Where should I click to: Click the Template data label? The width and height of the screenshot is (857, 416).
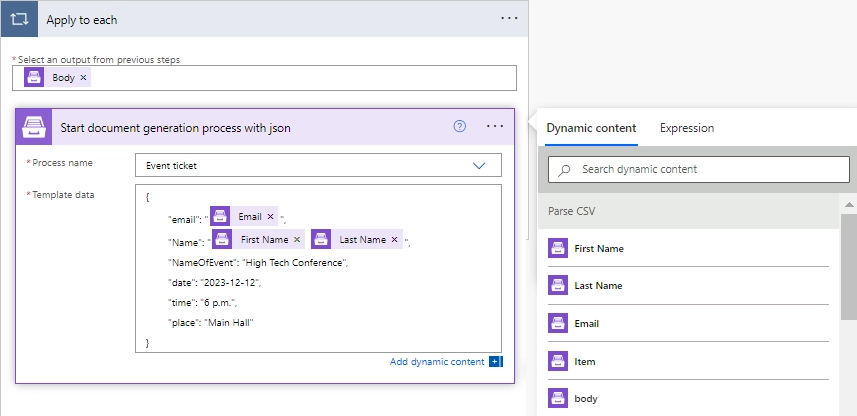pos(63,194)
